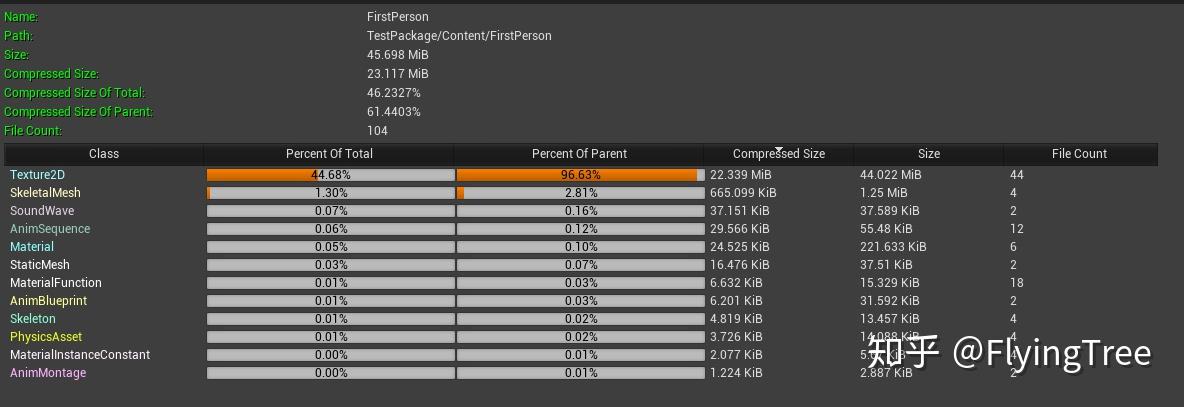Select AnimSequence in the class list
Image resolution: width=1184 pixels, height=407 pixels.
click(50, 229)
